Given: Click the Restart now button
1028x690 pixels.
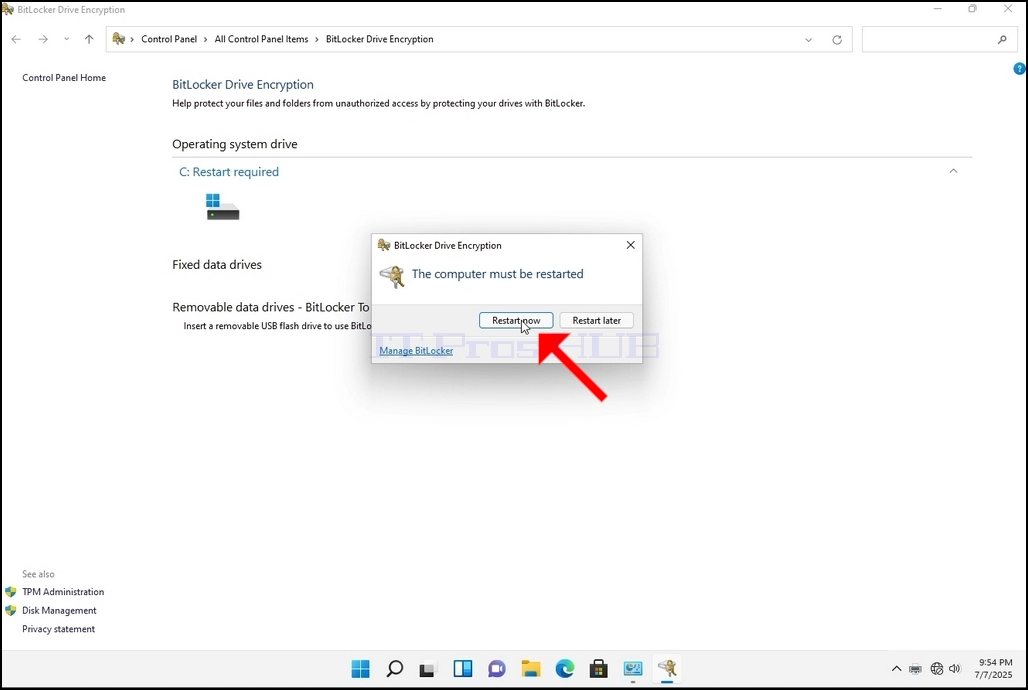Looking at the screenshot, I should tap(516, 320).
